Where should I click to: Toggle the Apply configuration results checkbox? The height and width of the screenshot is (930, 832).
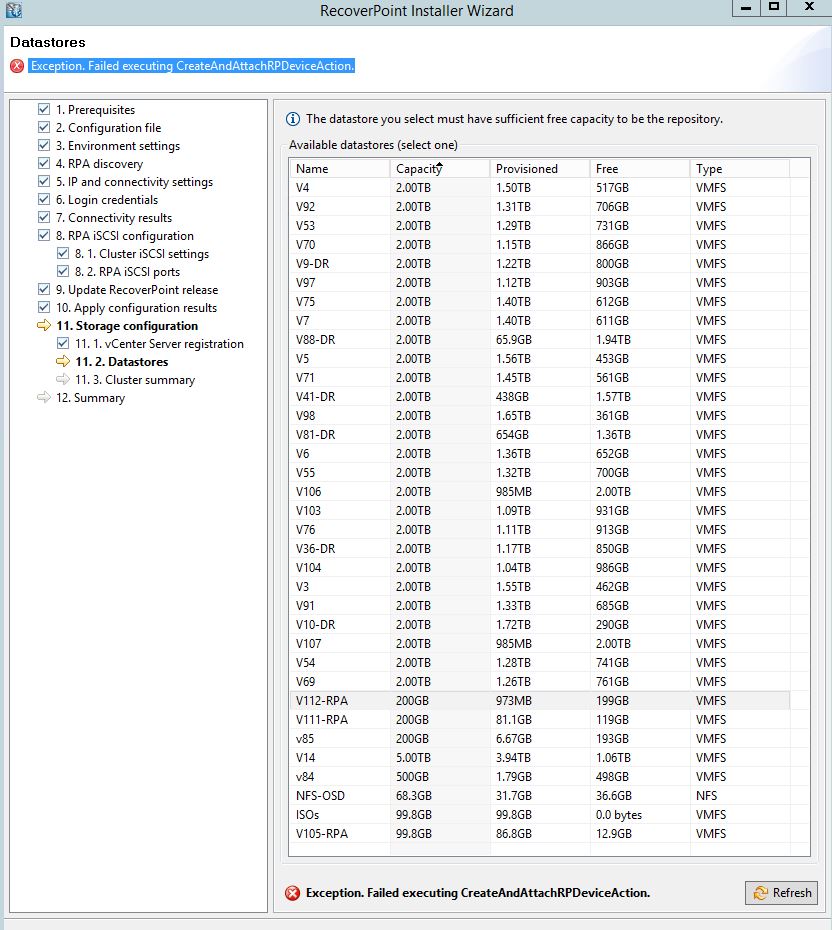(x=44, y=307)
